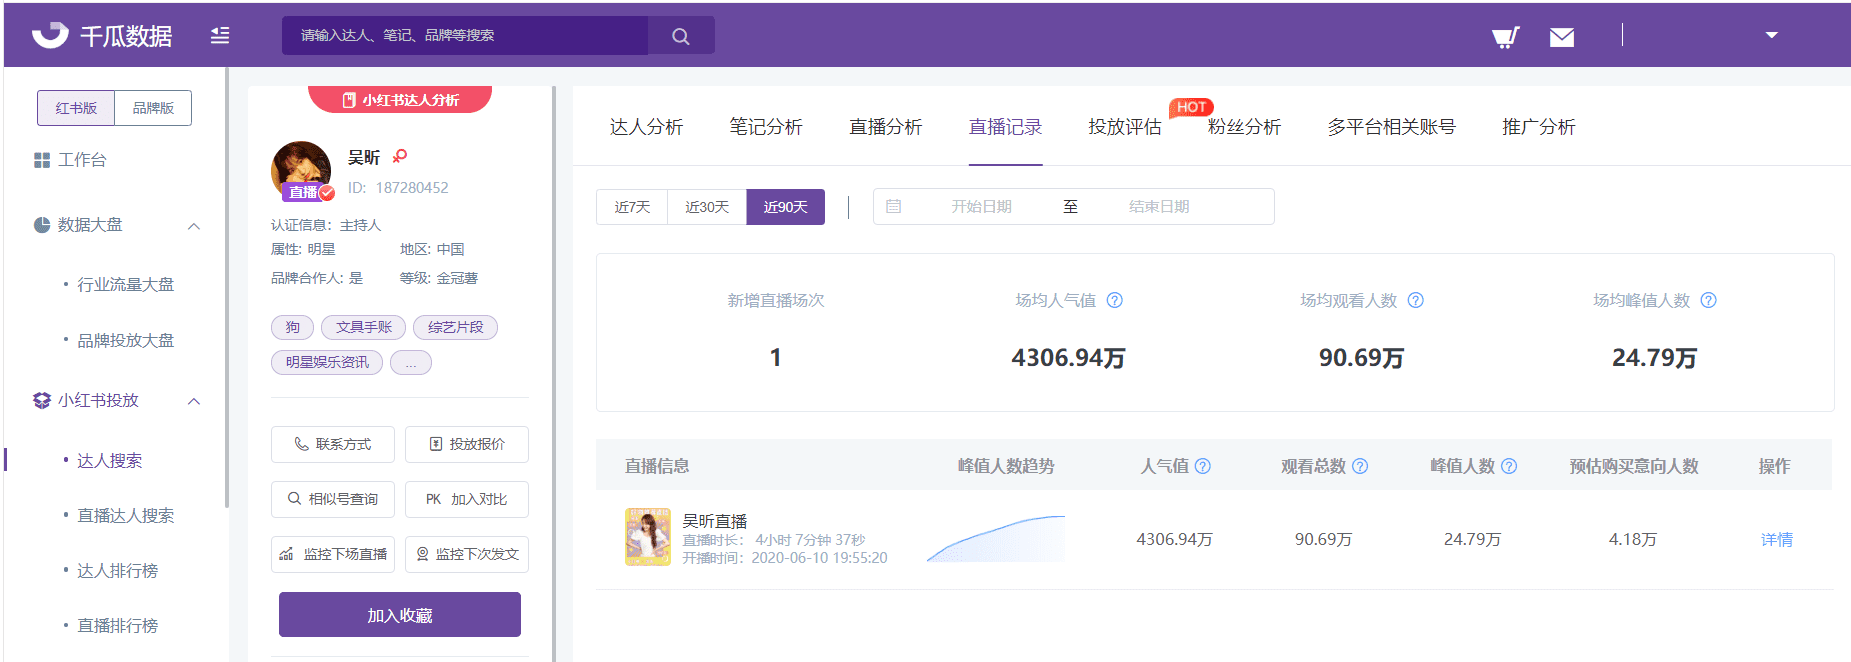Open 品牌投放大盘 in sidebar

[125, 341]
